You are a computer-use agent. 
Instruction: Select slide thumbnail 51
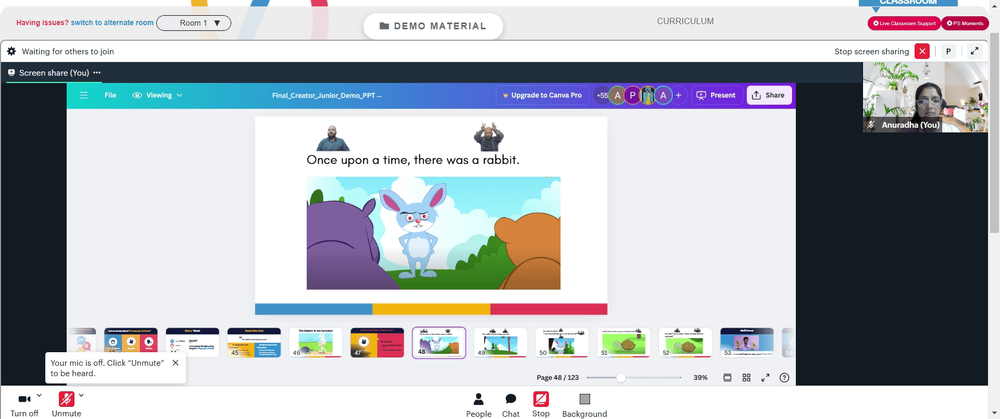(x=624, y=342)
